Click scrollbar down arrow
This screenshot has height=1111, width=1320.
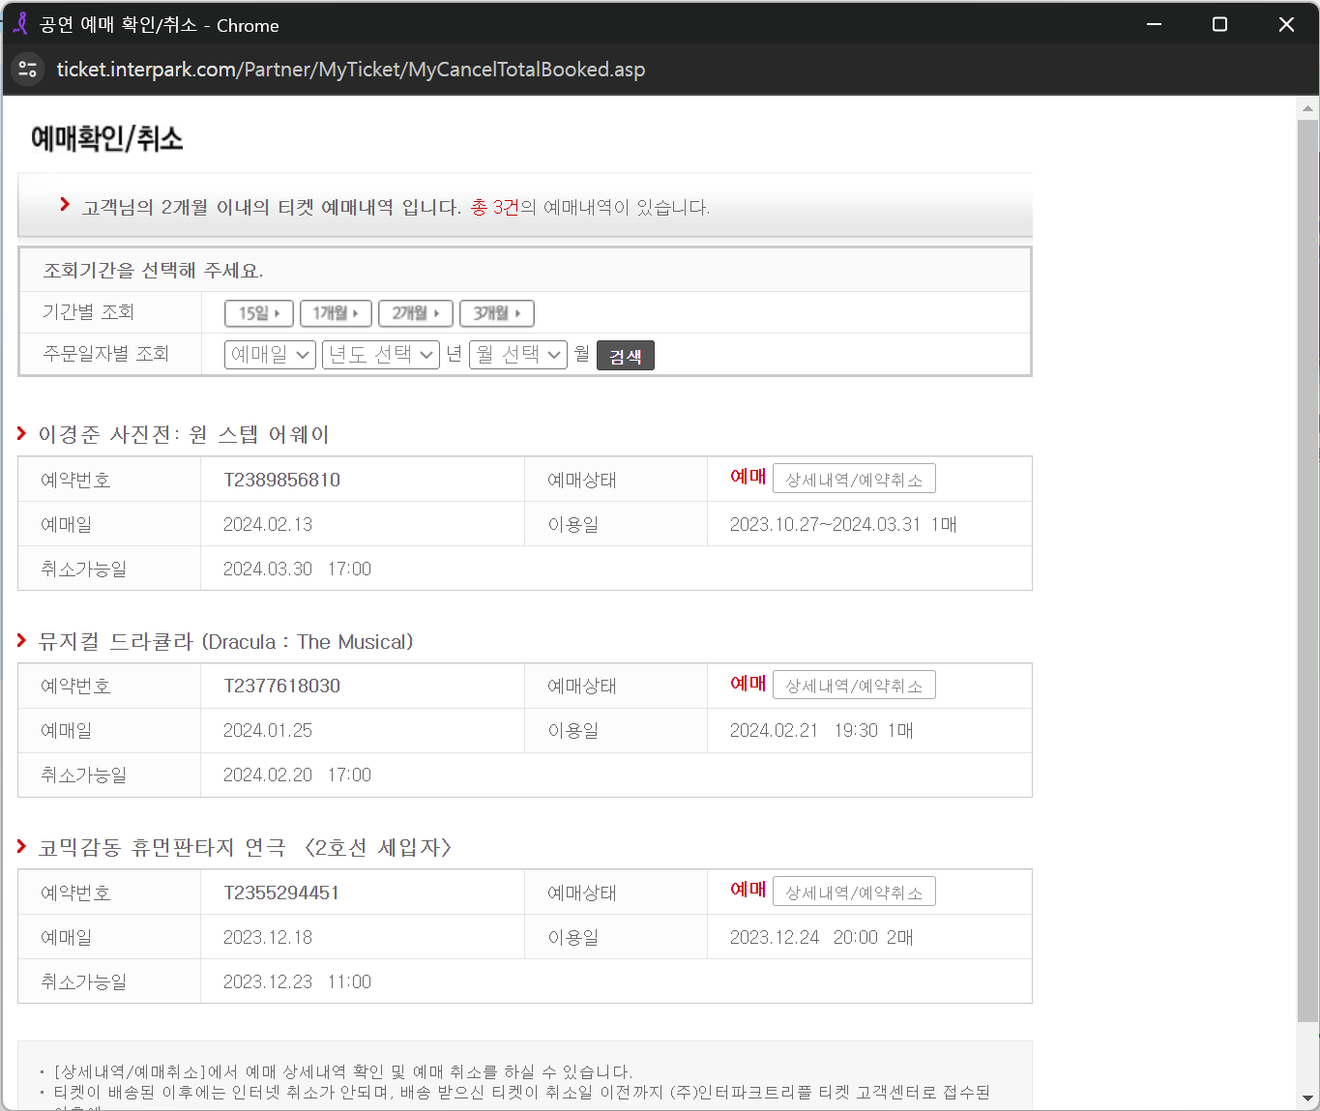tap(1307, 1098)
